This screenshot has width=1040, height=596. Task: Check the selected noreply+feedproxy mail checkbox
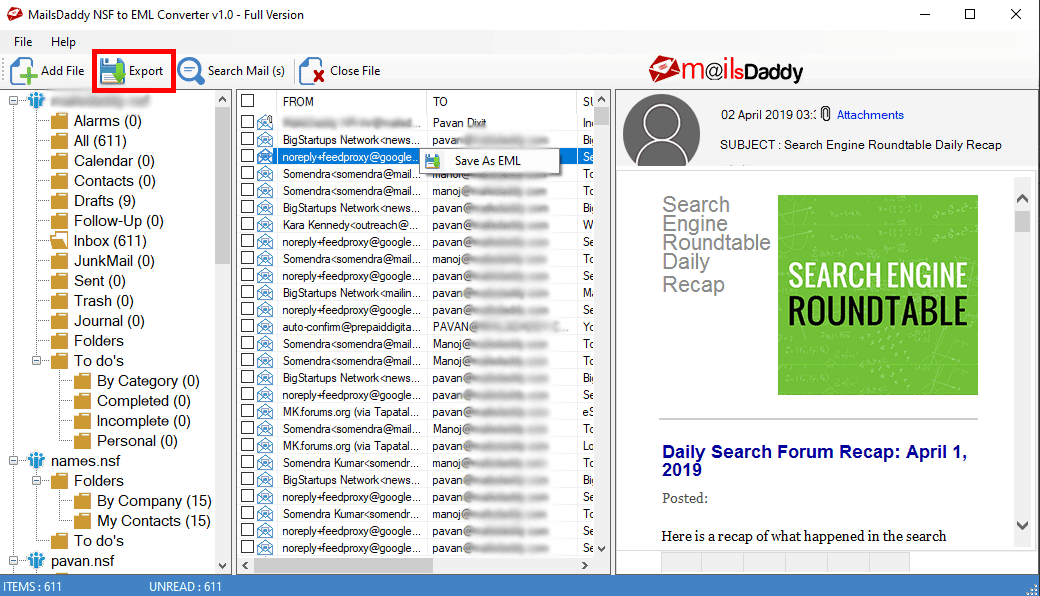[x=247, y=156]
